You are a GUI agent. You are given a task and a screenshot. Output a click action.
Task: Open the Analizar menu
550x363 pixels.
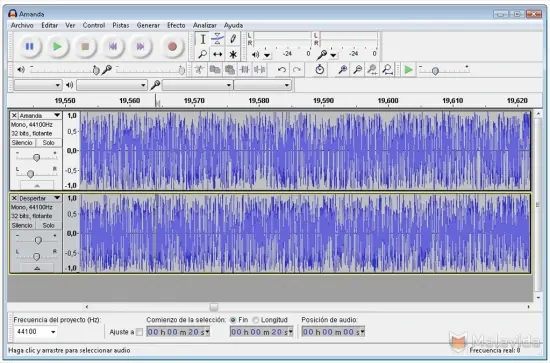(x=204, y=25)
